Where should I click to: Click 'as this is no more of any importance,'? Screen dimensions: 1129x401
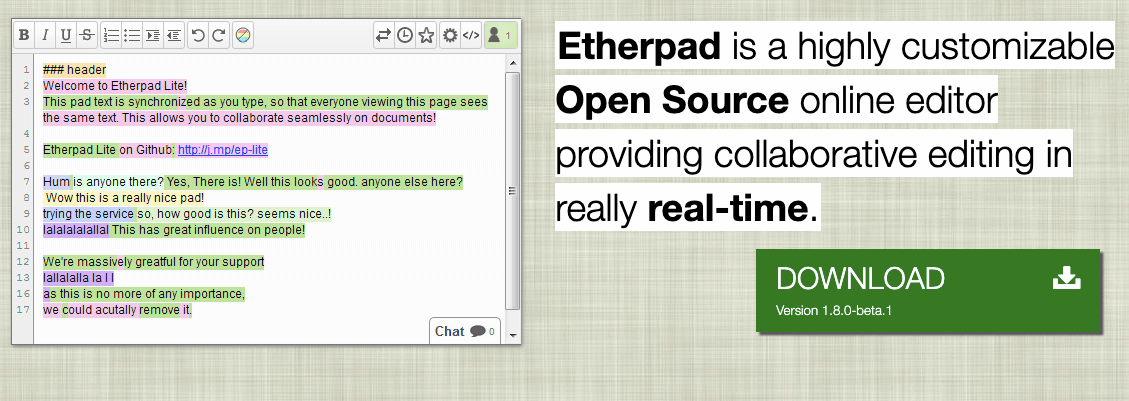(144, 294)
